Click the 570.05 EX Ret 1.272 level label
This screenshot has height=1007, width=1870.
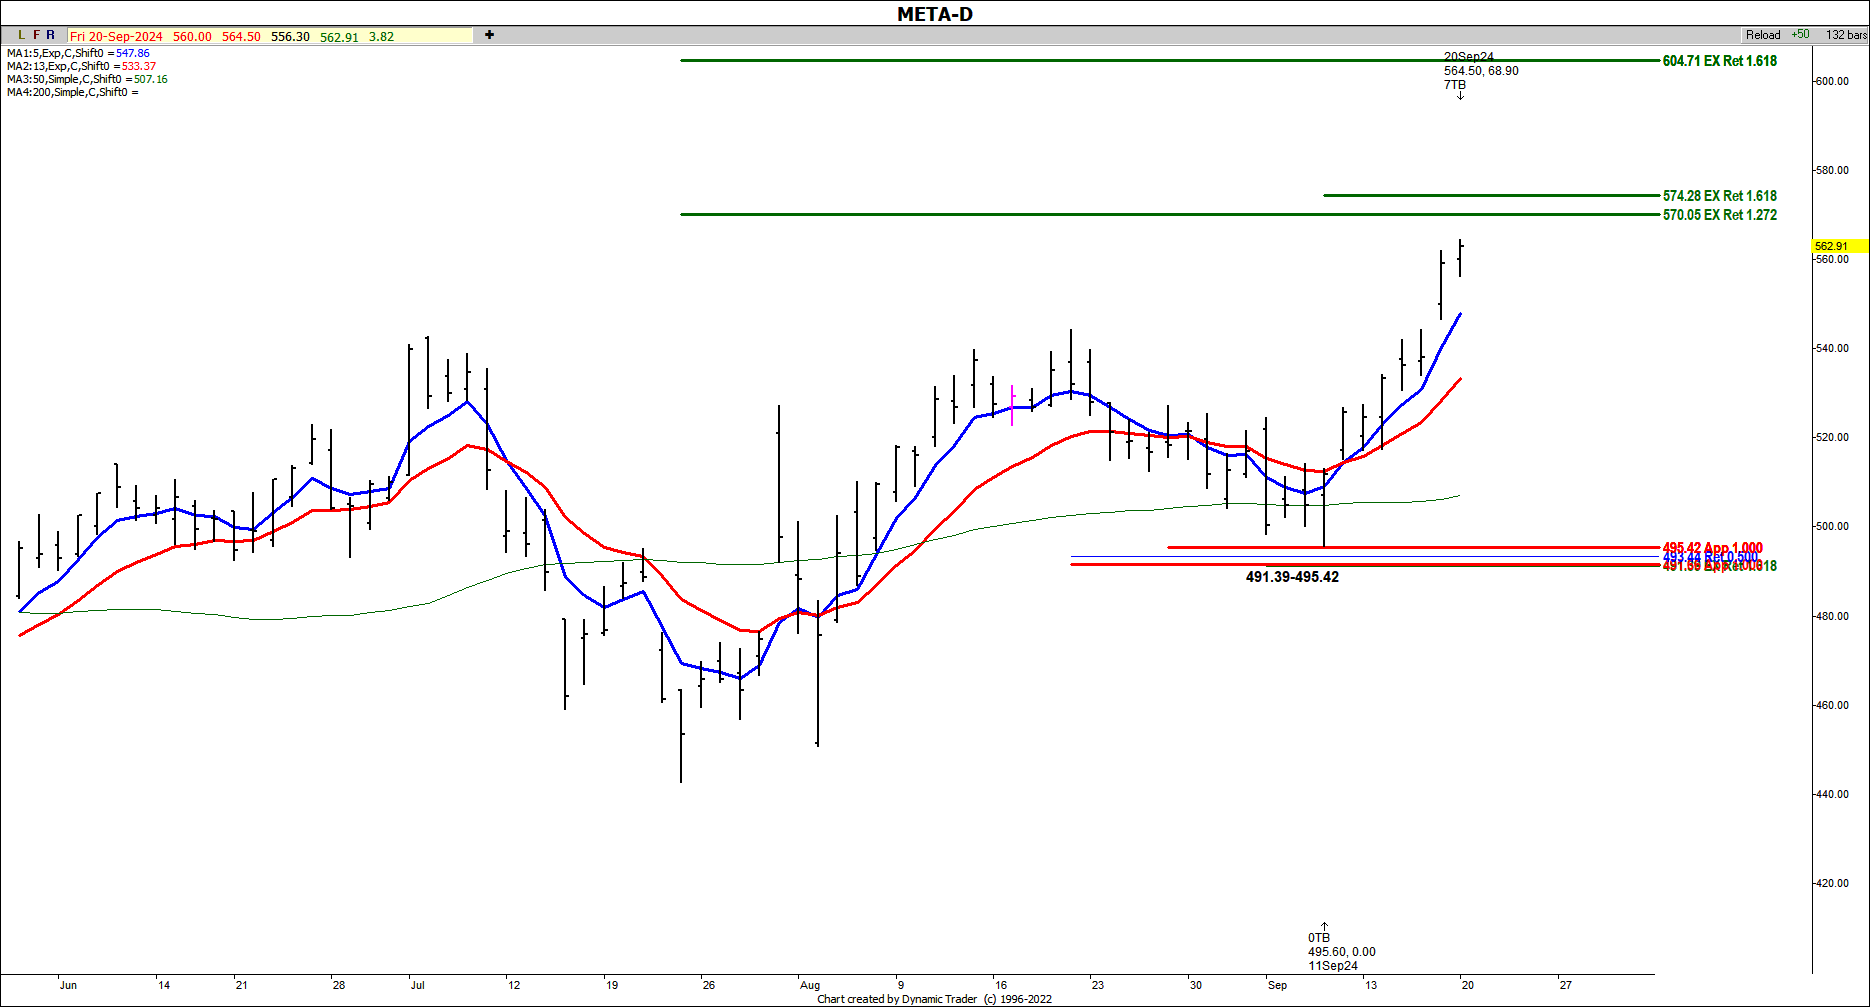point(1720,215)
